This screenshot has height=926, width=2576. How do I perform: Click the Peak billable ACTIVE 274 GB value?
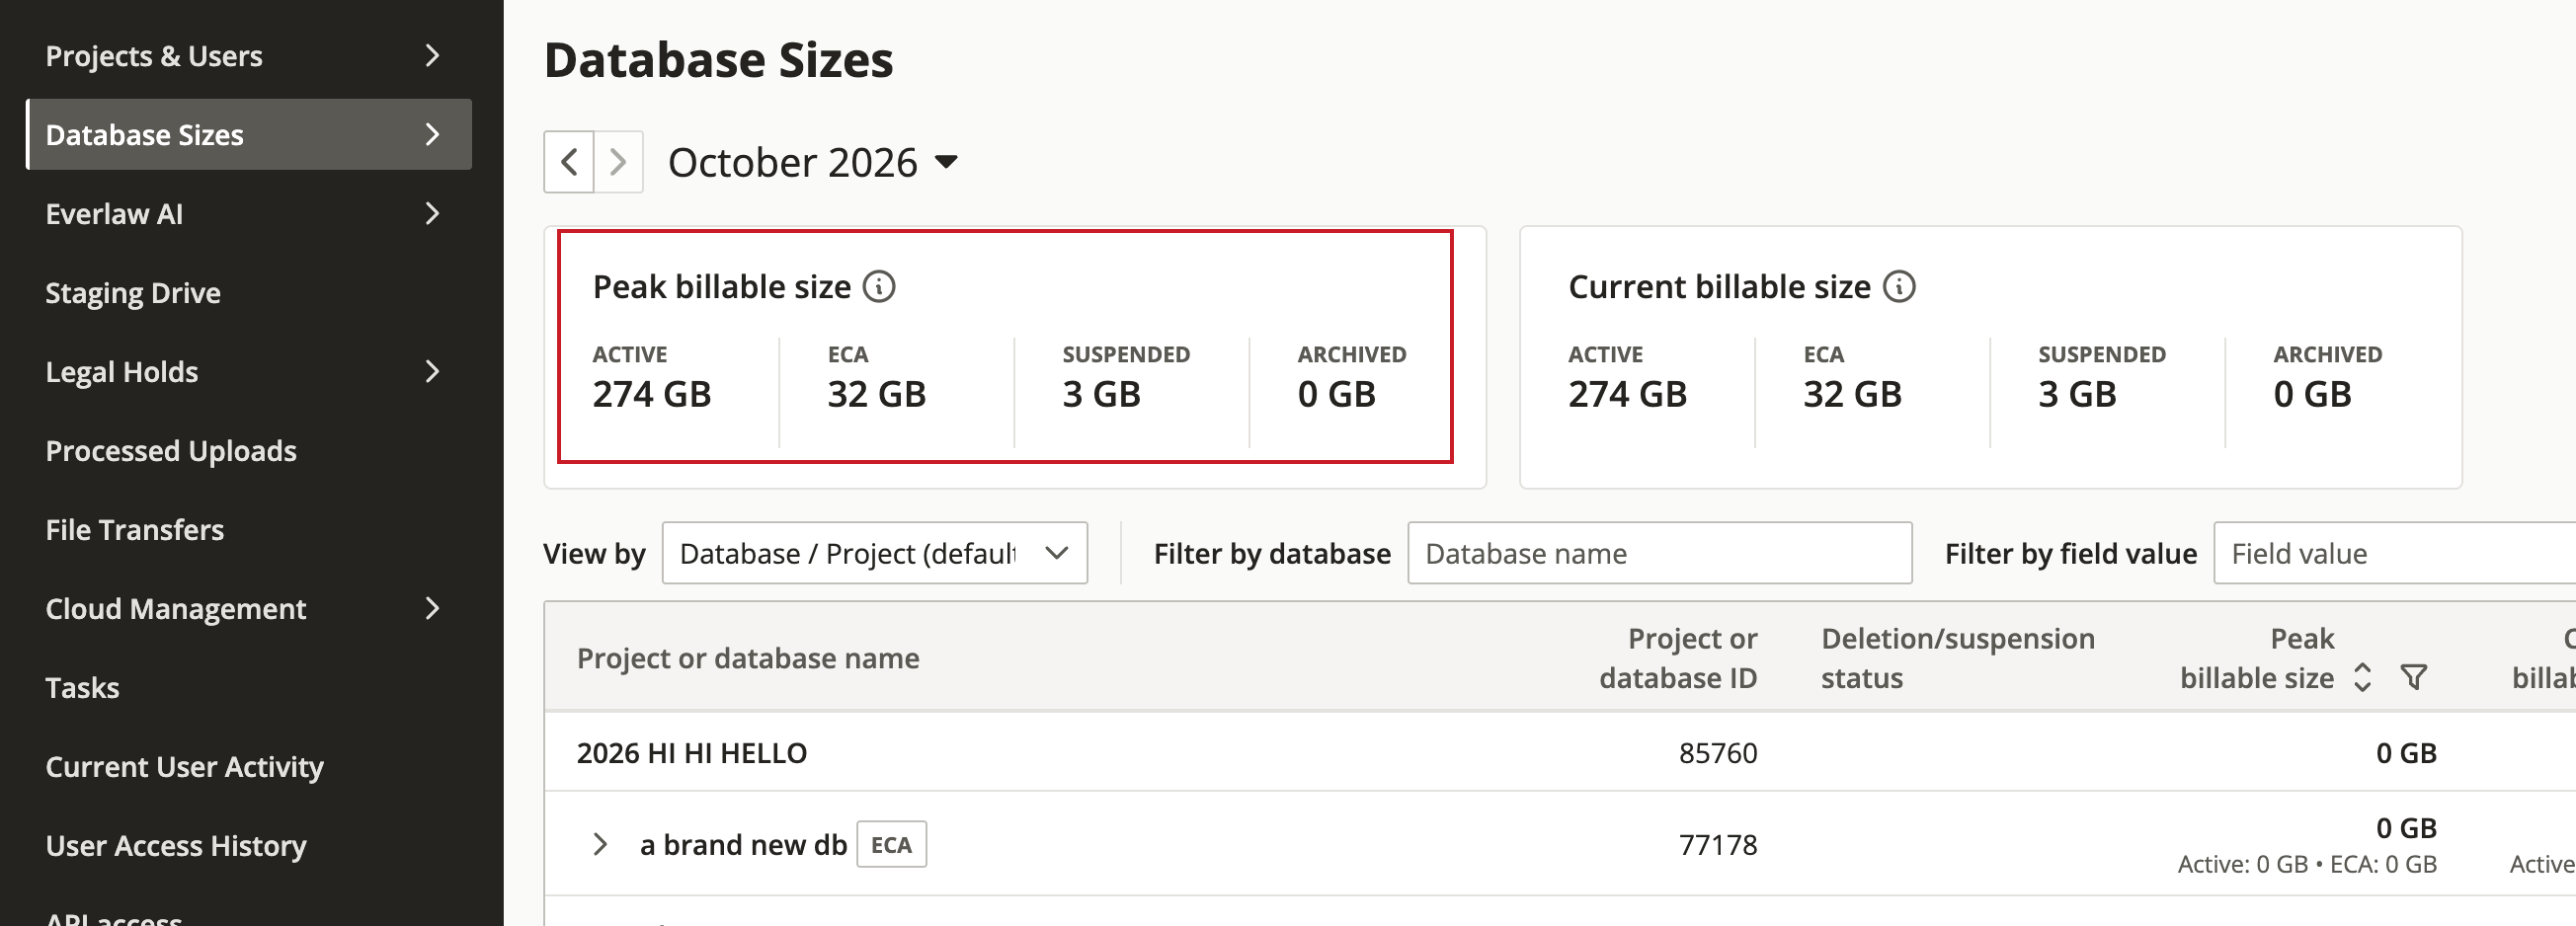coord(652,394)
